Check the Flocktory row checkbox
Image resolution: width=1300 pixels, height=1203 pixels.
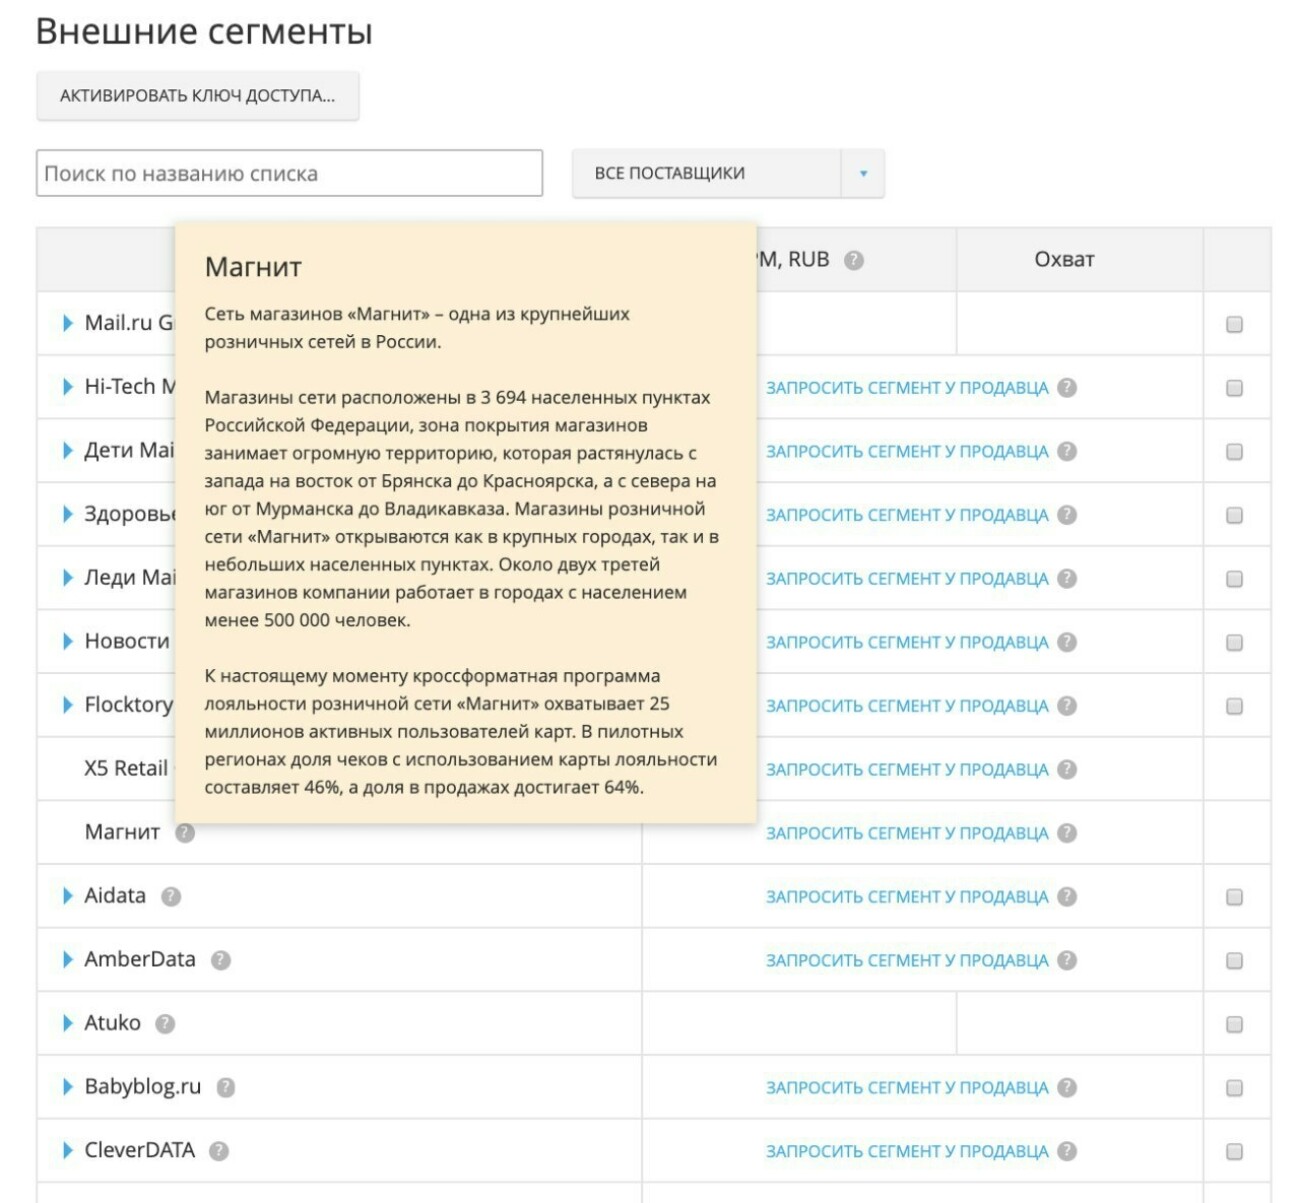[1234, 706]
